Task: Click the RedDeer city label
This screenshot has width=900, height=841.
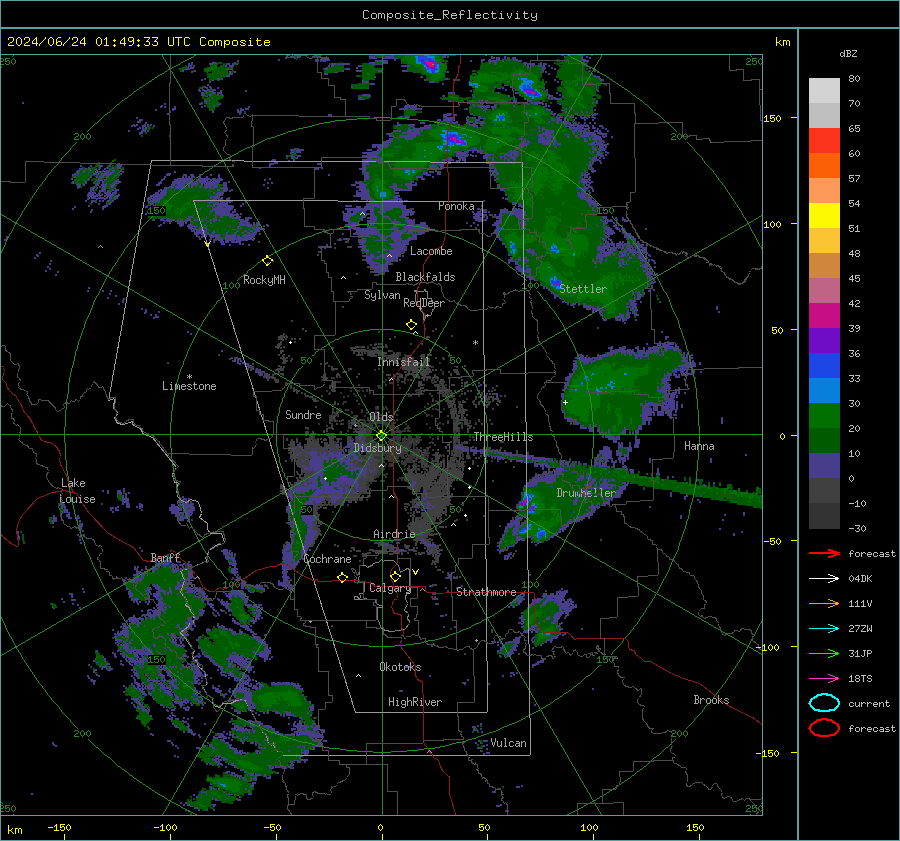Action: tap(424, 303)
